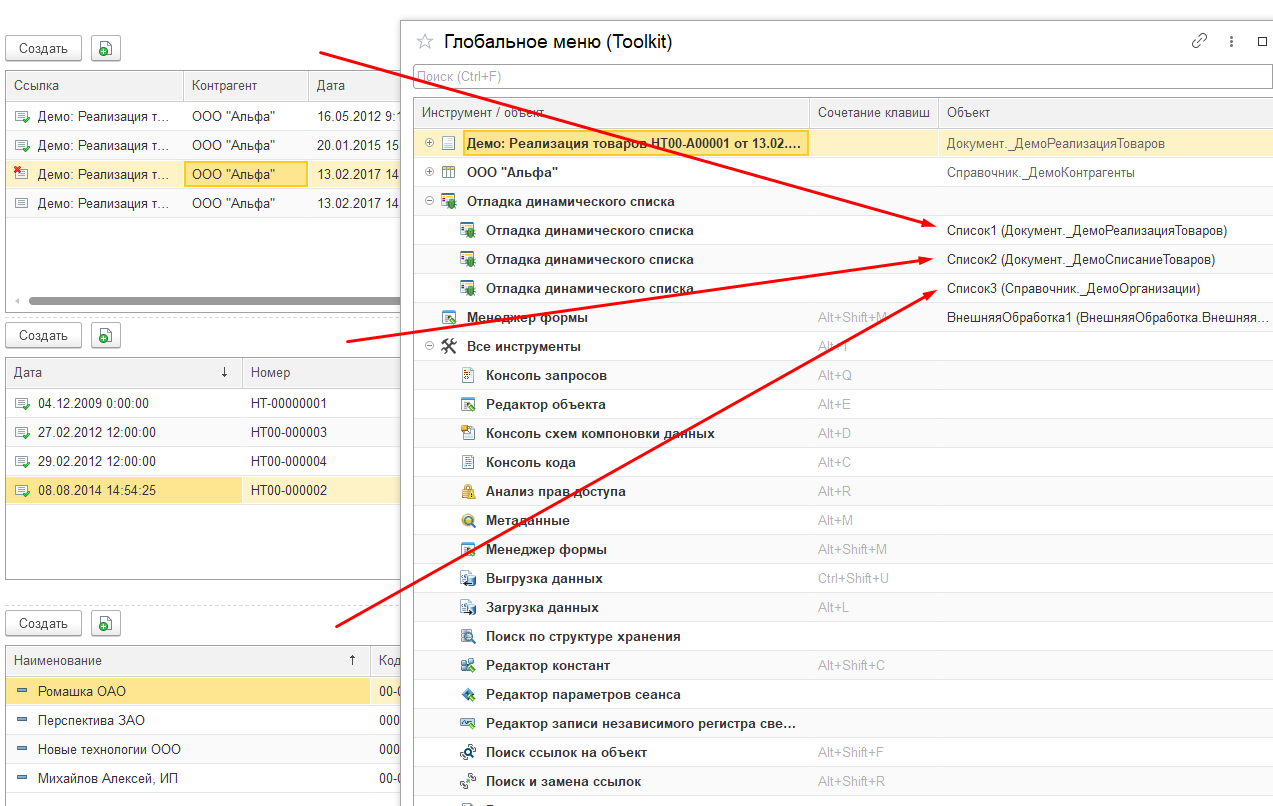Sort by Наименование column header
Screen dimensions: 1273x806
click(x=187, y=660)
